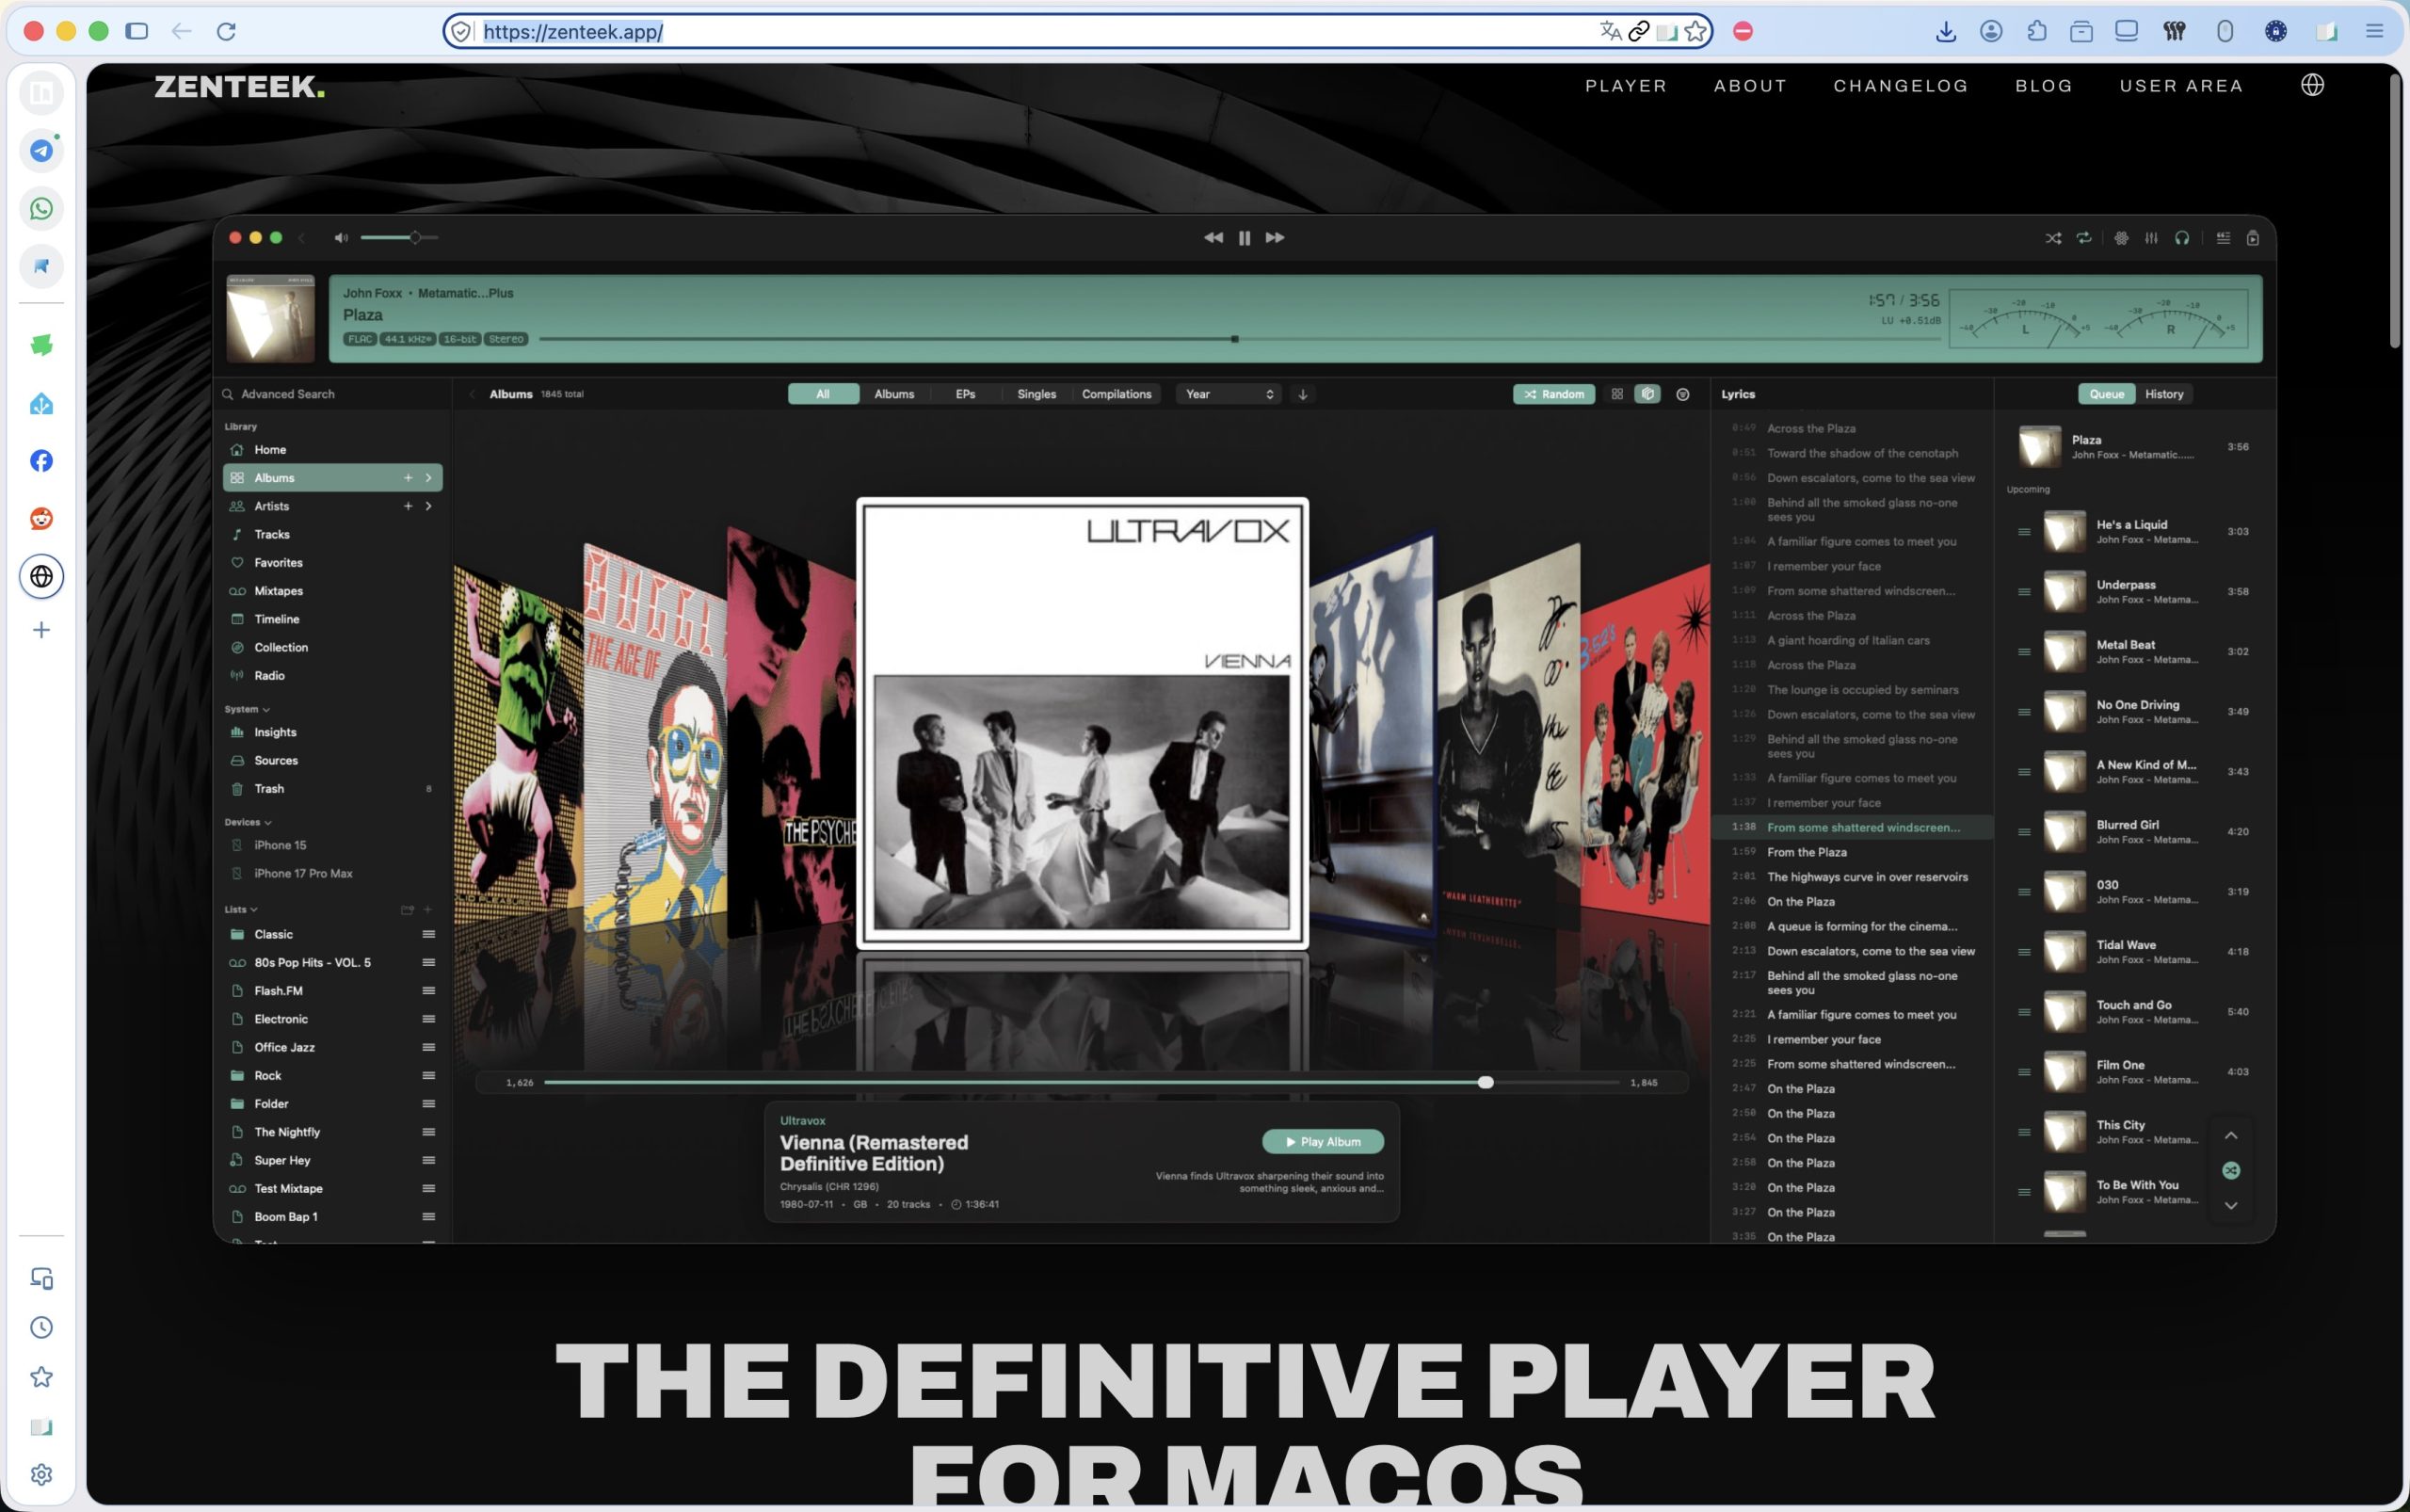Screen dimensions: 2410x1512
Task: Open the password keys extension icon
Action: tap(2175, 32)
